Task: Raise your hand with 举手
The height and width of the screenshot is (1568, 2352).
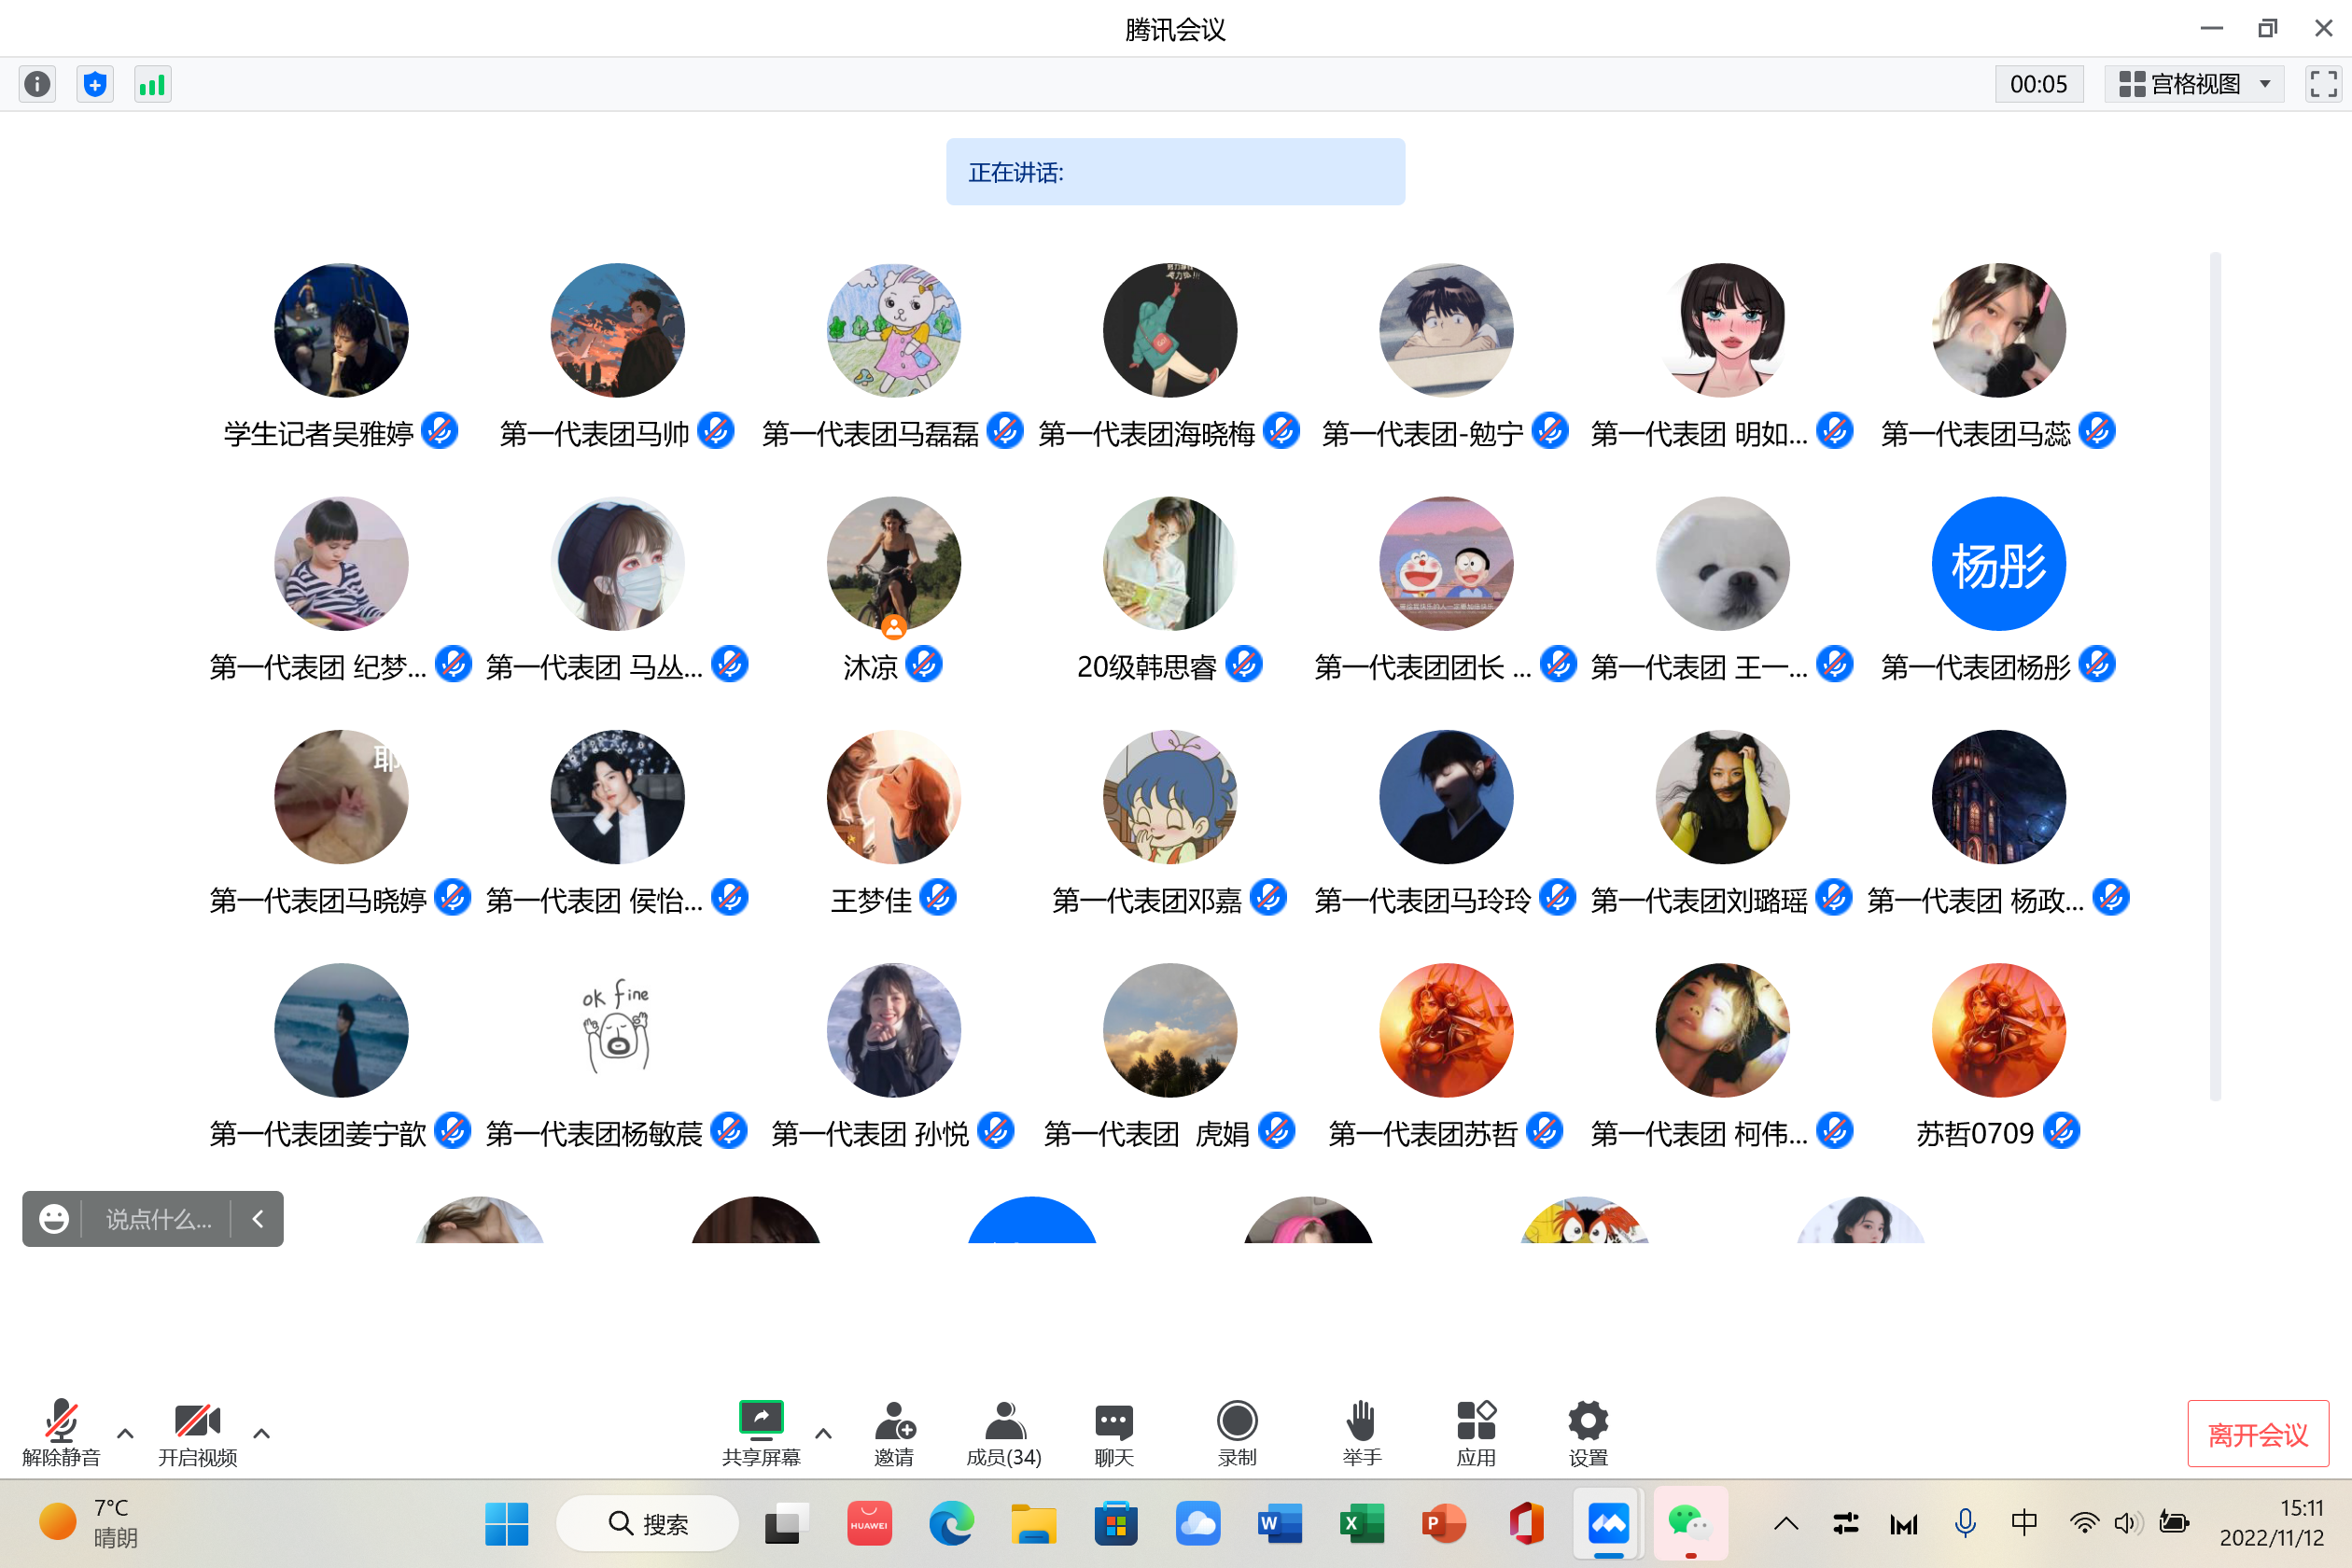Action: pos(1361,1433)
